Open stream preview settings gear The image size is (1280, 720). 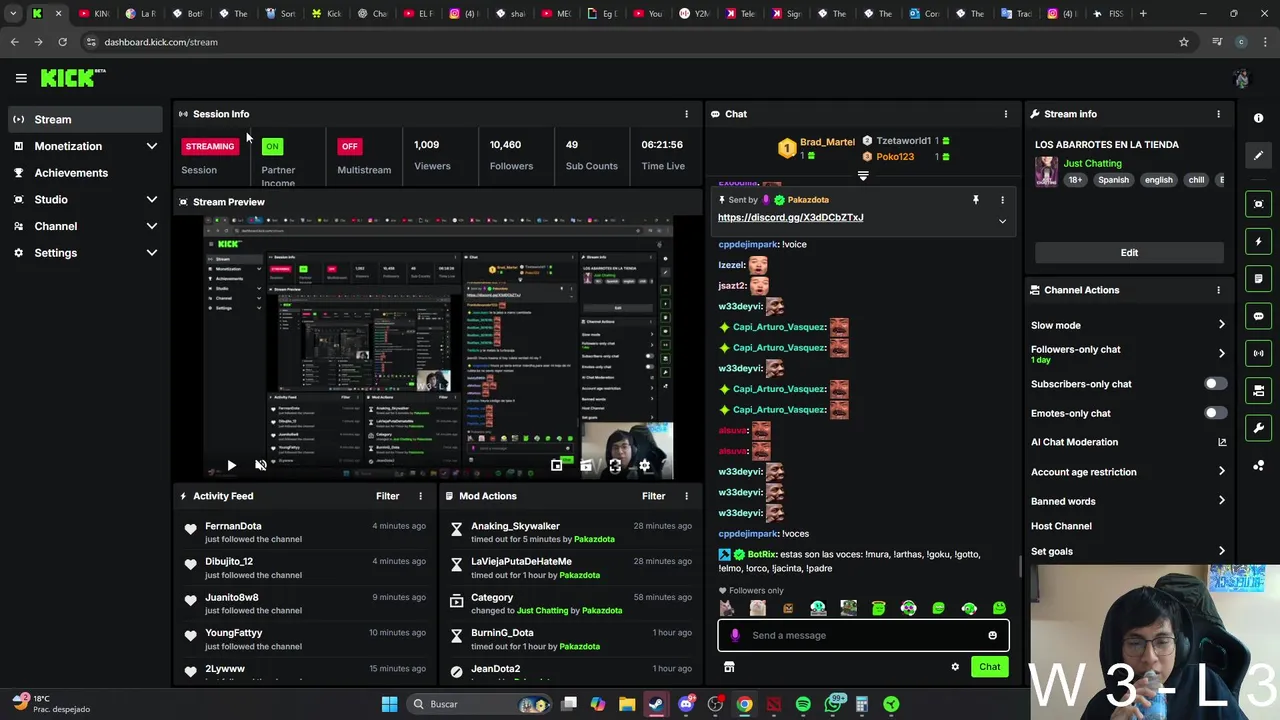(x=644, y=465)
